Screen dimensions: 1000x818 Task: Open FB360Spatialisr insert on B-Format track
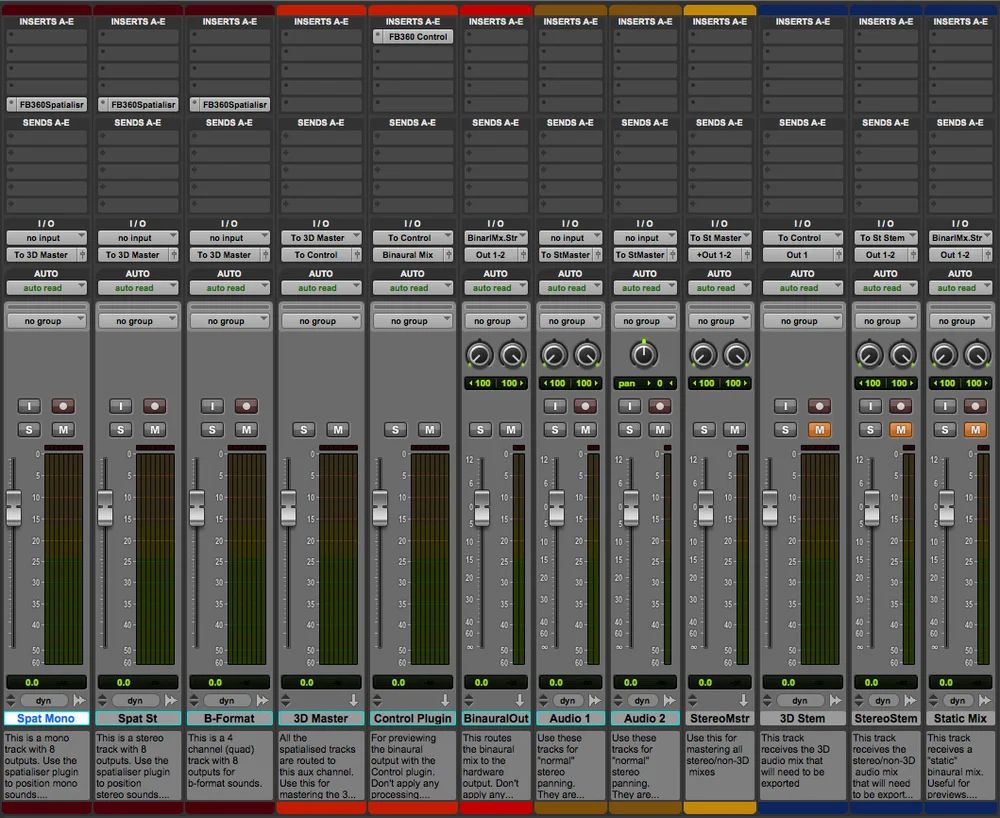pyautogui.click(x=230, y=105)
